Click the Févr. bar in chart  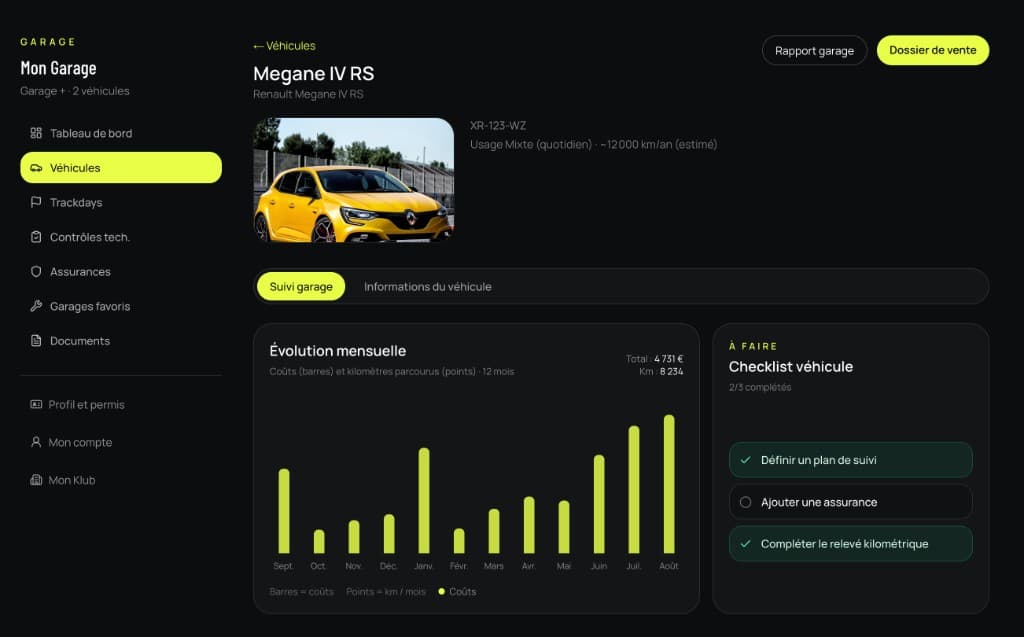pos(459,541)
